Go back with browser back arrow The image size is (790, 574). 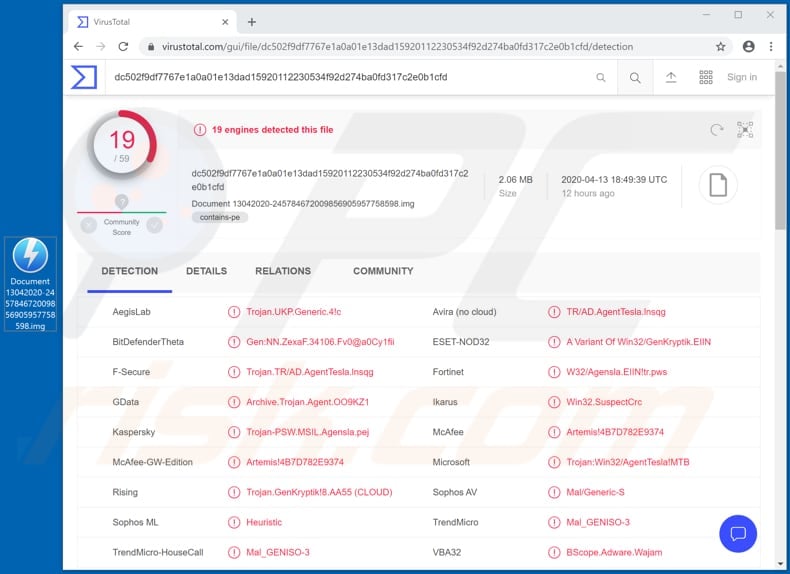78,46
